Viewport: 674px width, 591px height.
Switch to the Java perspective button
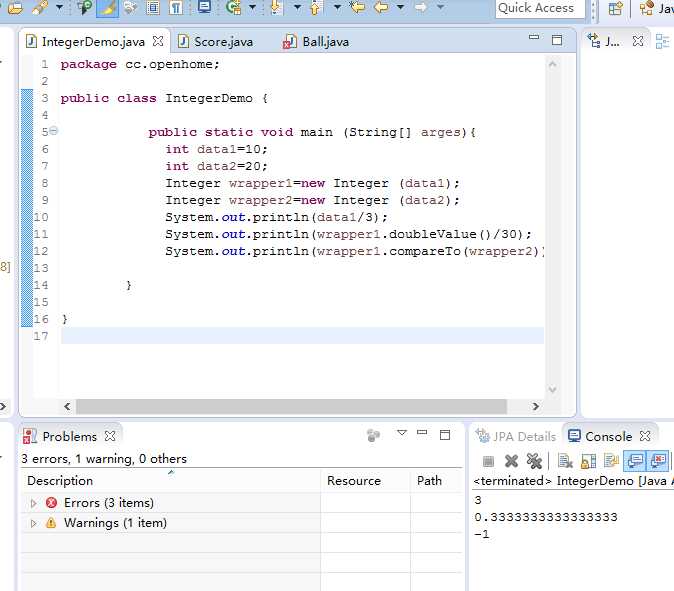(656, 8)
